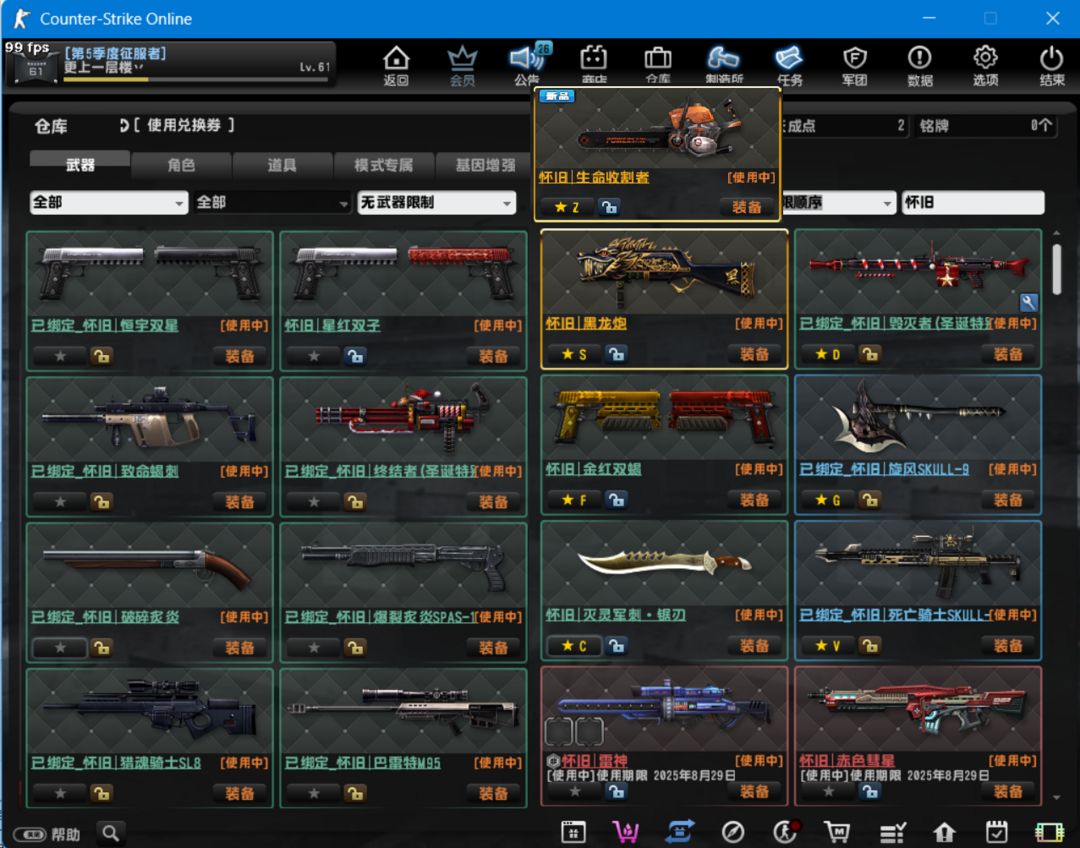The width and height of the screenshot is (1080, 848).
Task: Open the 数据 stats icon
Action: pos(920,65)
